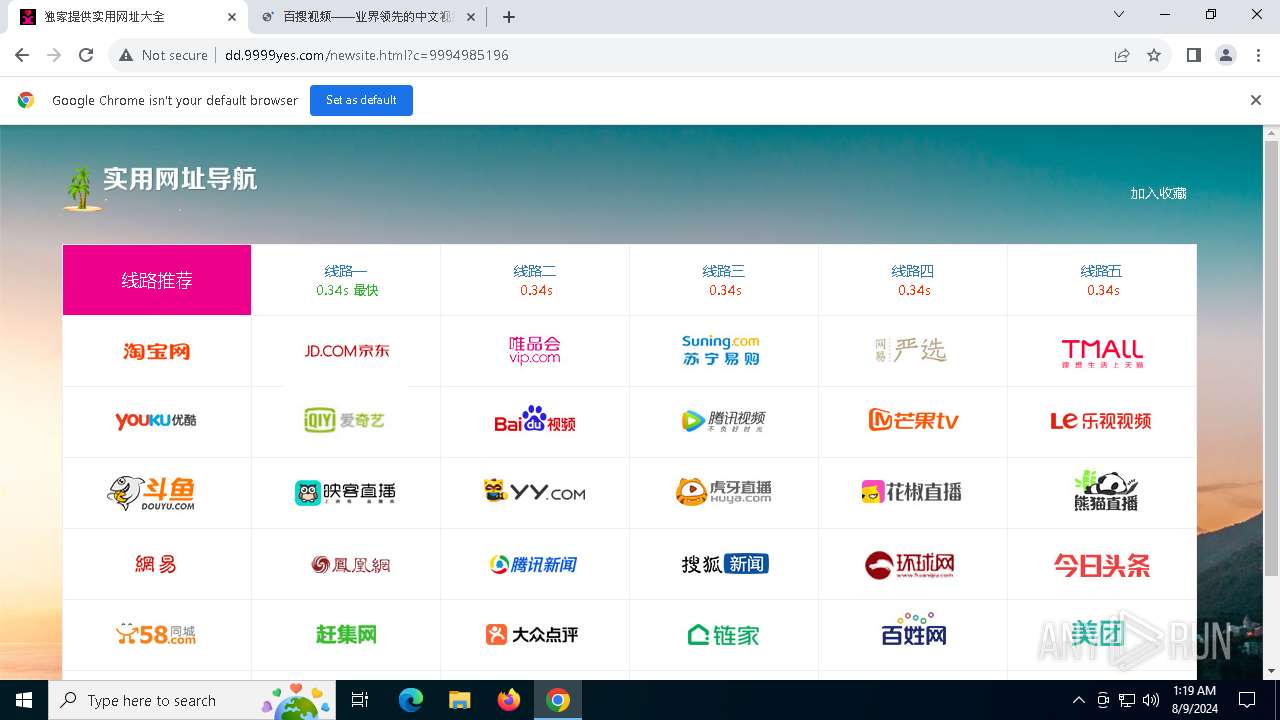Click the 实用网址导航 site title
Image resolution: width=1280 pixels, height=720 pixels.
(180, 179)
